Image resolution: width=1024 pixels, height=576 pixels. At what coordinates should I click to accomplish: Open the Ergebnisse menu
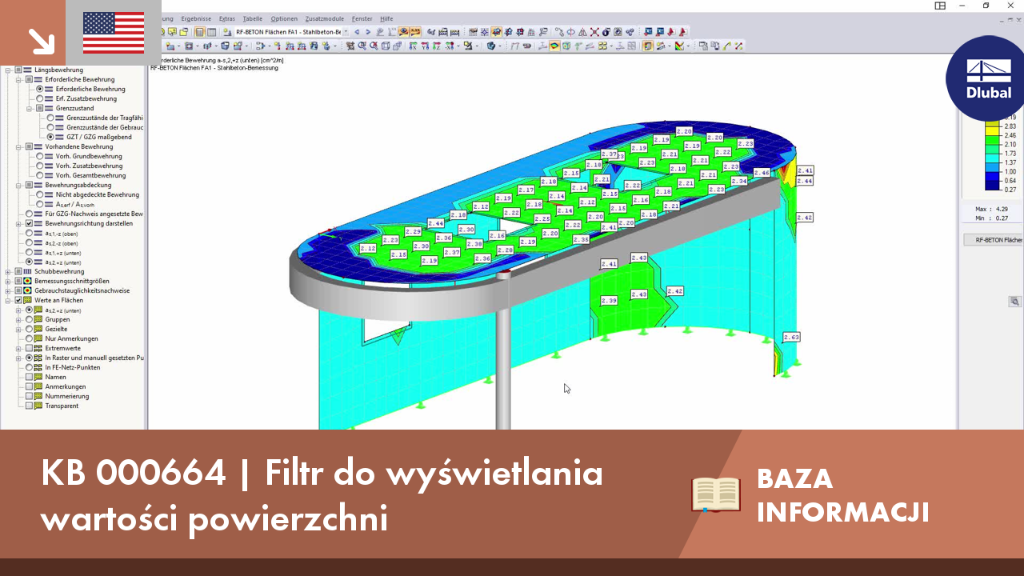(196, 19)
